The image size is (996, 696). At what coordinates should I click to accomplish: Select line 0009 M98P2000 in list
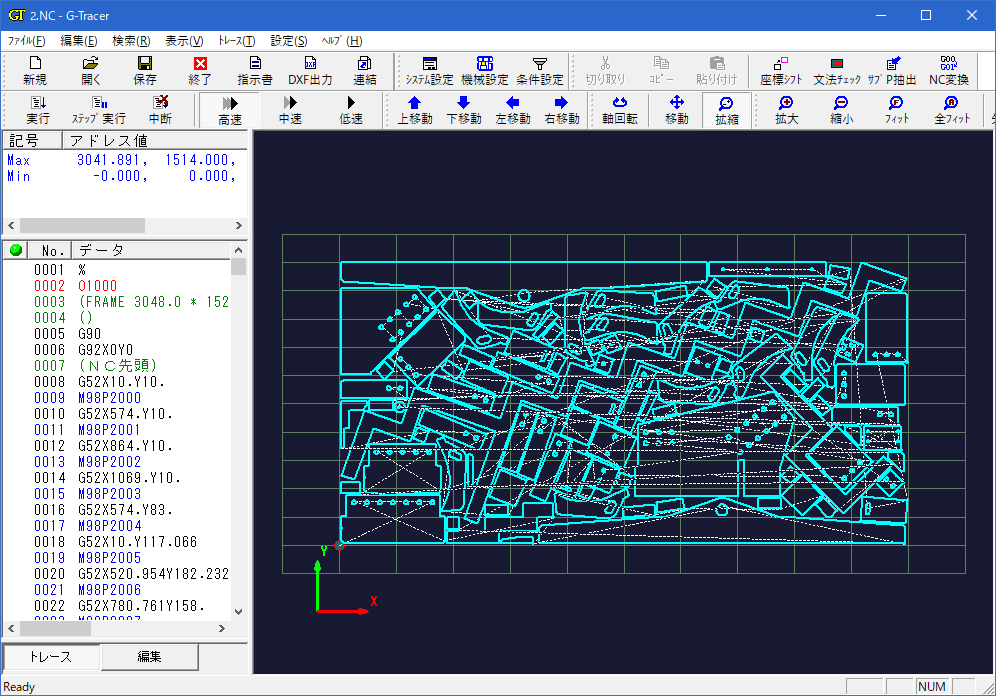(109, 398)
